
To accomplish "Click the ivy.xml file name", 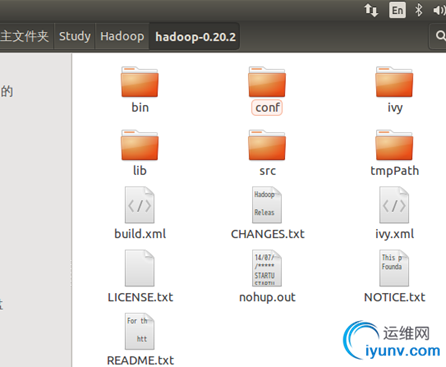I will coord(395,234).
